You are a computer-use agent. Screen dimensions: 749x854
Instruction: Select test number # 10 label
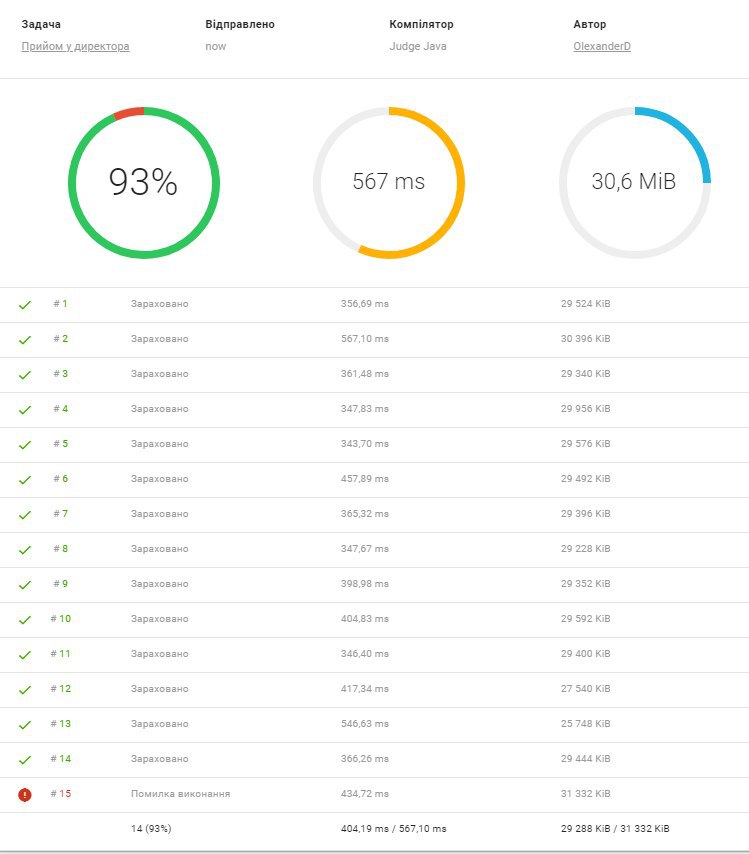[x=60, y=619]
